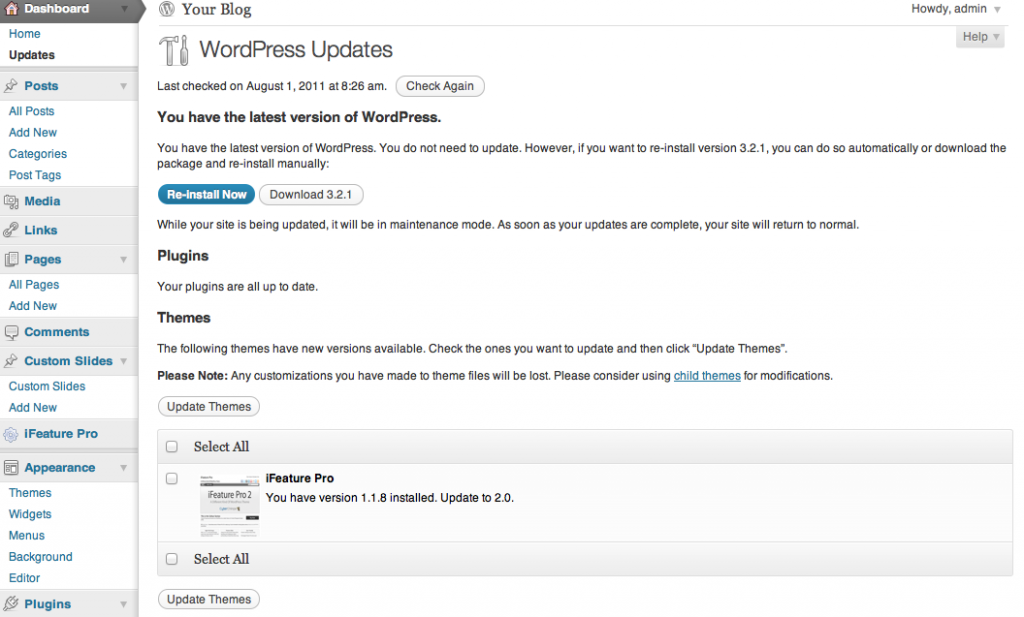Image resolution: width=1024 pixels, height=617 pixels.
Task: Open the iFeature Pro settings label
Action: pos(61,434)
